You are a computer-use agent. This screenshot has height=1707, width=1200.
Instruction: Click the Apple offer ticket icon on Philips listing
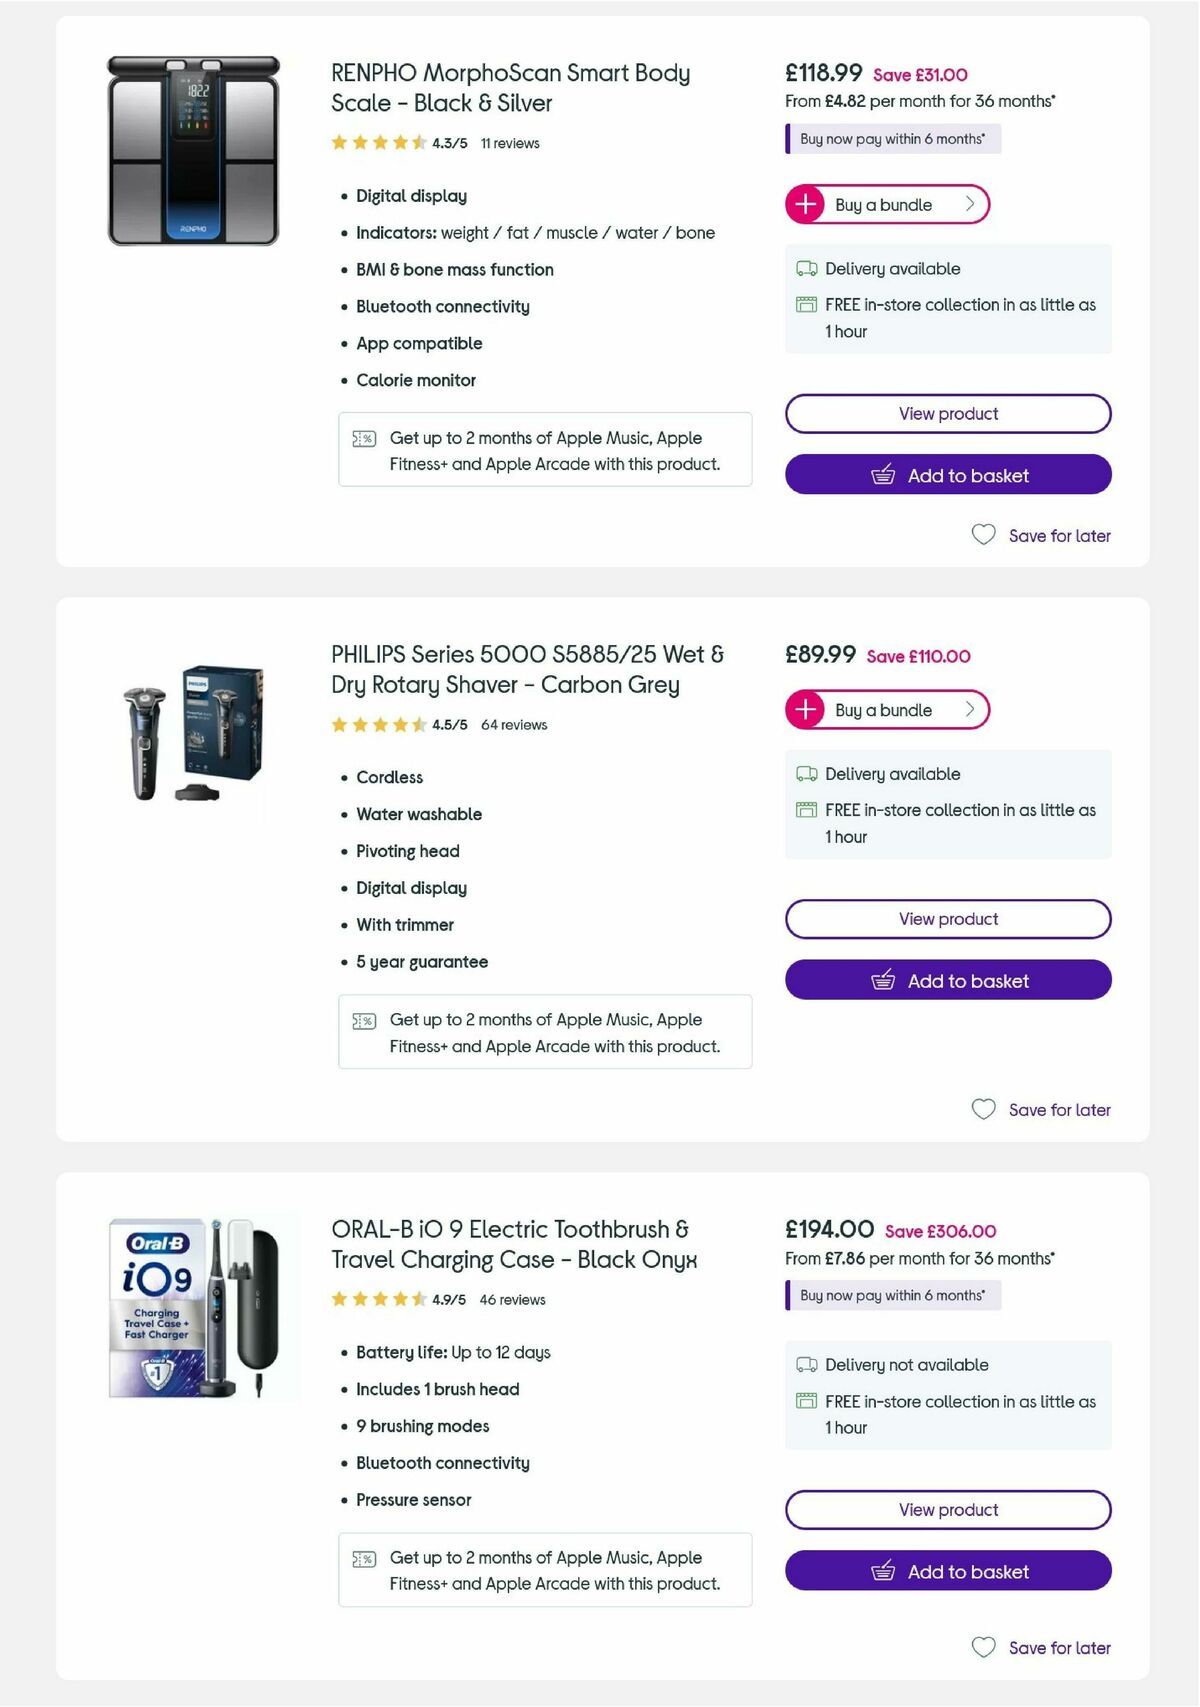[365, 1020]
